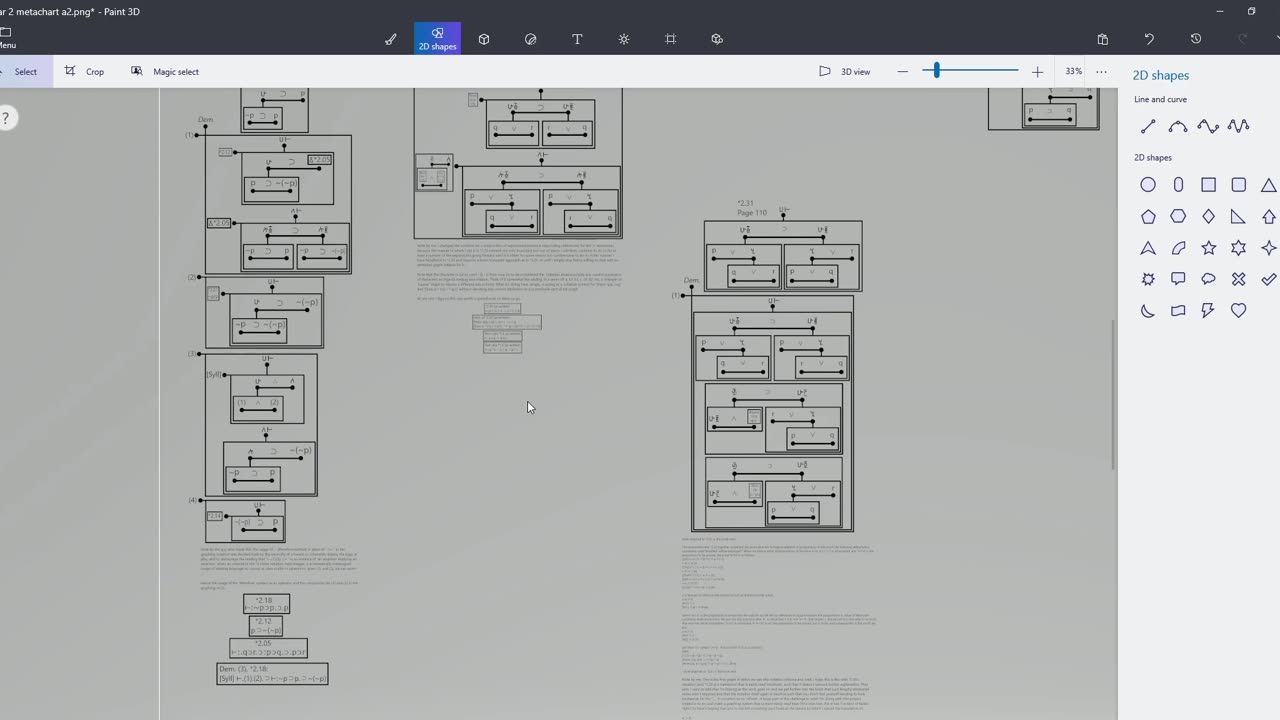Select the Burst shape
This screenshot has width=1280, height=720.
point(1148,279)
